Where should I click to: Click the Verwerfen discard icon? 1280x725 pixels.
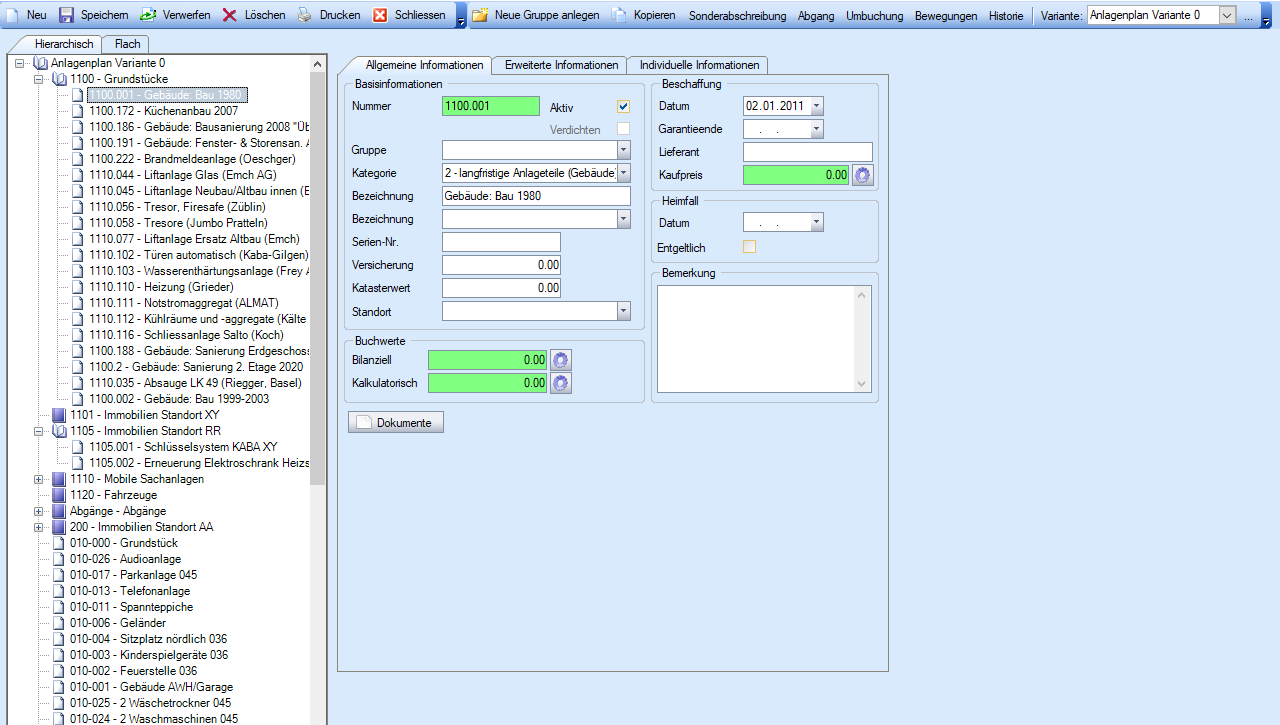[148, 15]
